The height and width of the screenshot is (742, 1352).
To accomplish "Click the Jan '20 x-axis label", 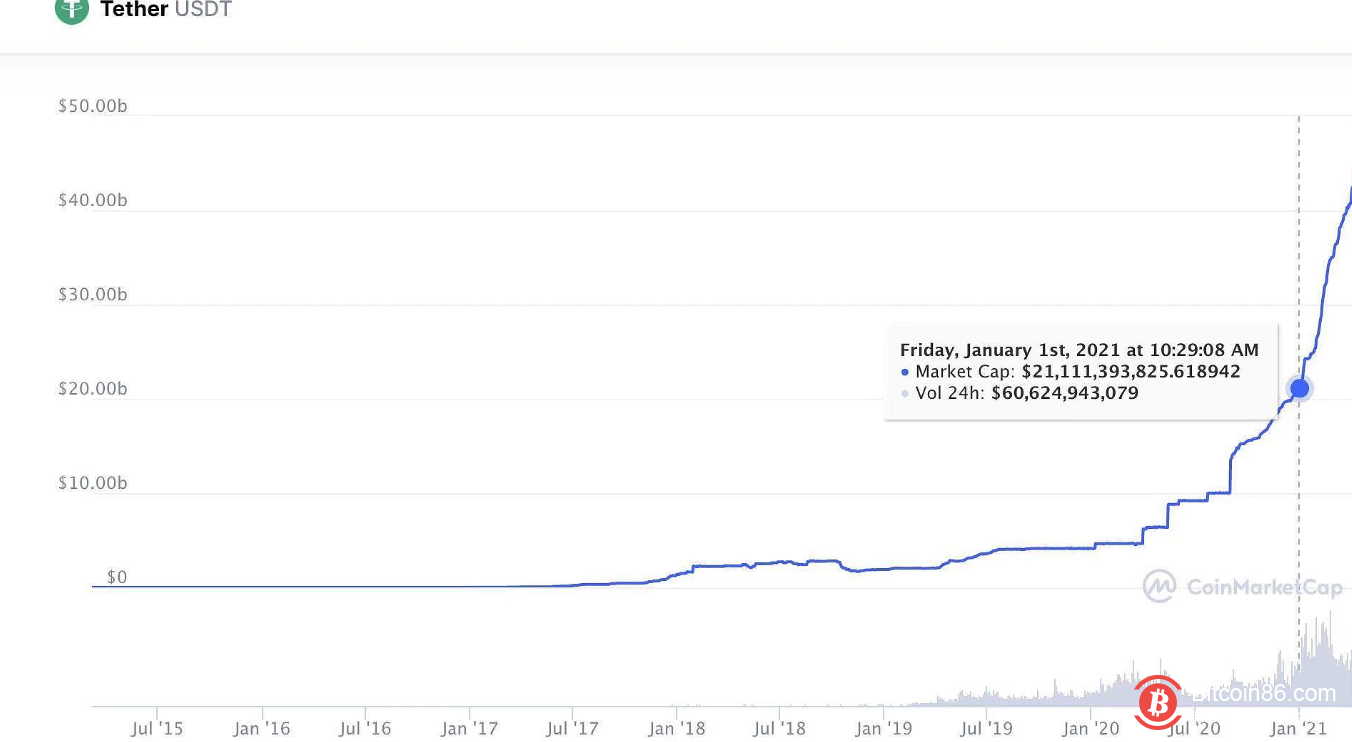I will [x=1090, y=728].
